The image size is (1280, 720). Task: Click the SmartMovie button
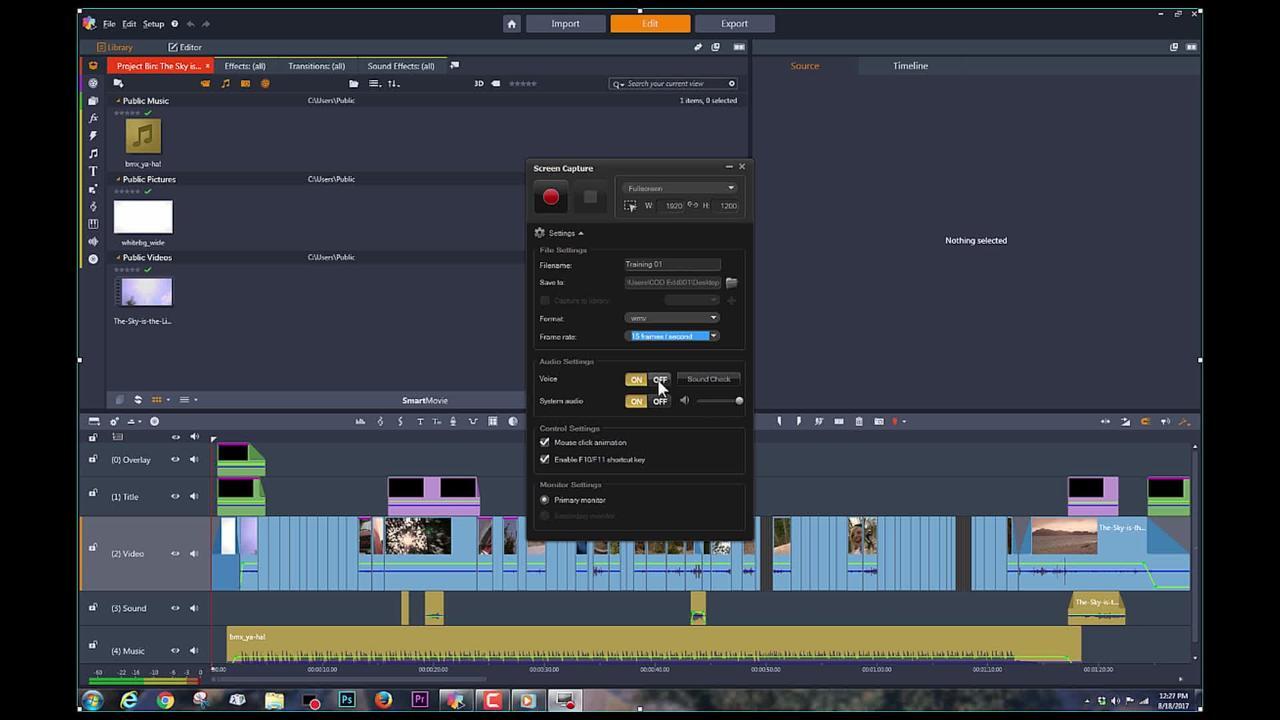tap(425, 400)
